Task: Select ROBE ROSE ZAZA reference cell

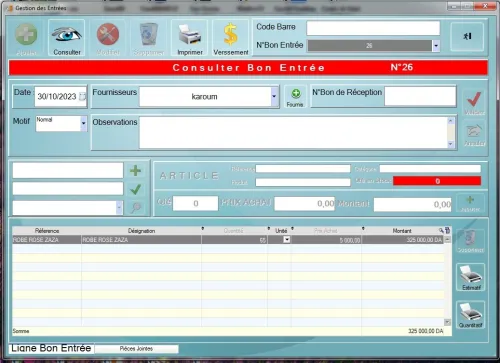Action: (x=47, y=240)
